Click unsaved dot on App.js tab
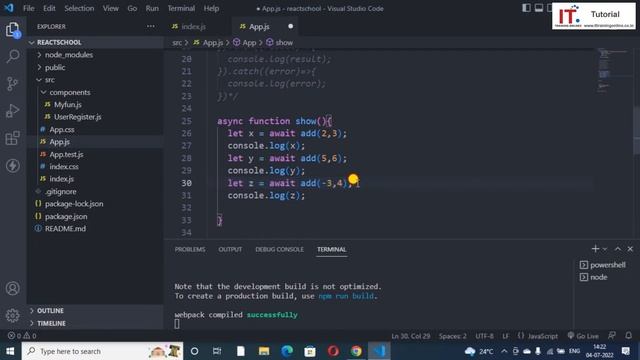Viewport: 640px width, 360px height. pos(290,27)
